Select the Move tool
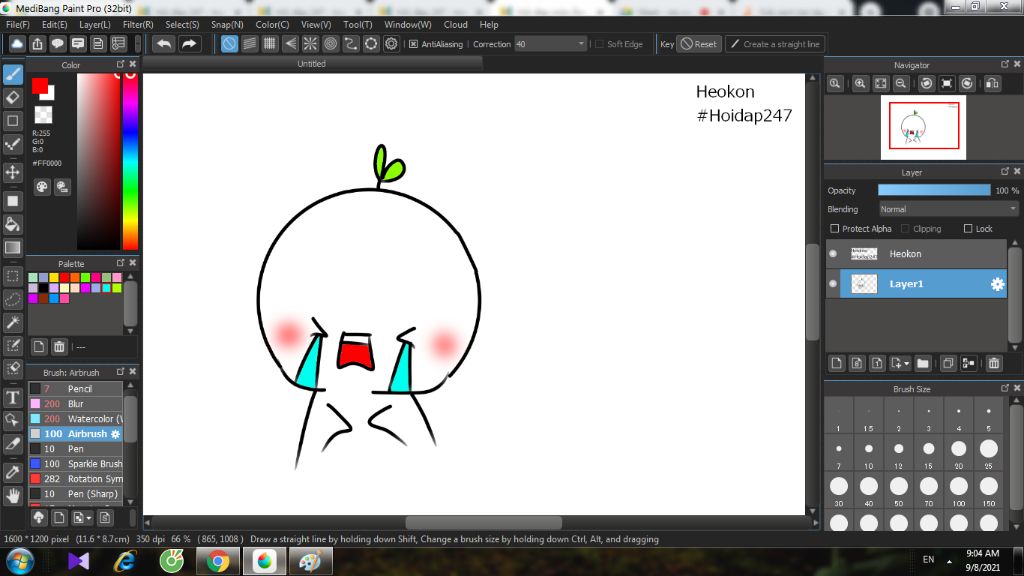The width and height of the screenshot is (1024, 576). pyautogui.click(x=12, y=172)
